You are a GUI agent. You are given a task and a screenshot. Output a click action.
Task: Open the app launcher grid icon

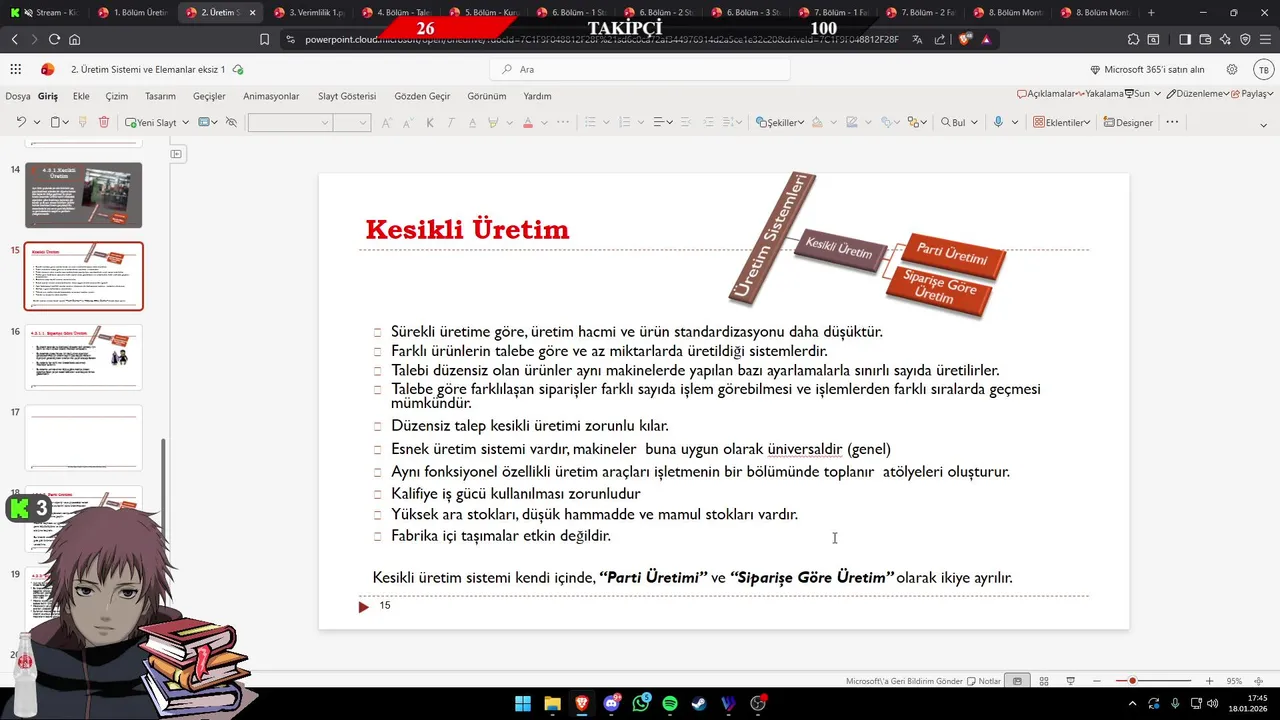tap(15, 69)
